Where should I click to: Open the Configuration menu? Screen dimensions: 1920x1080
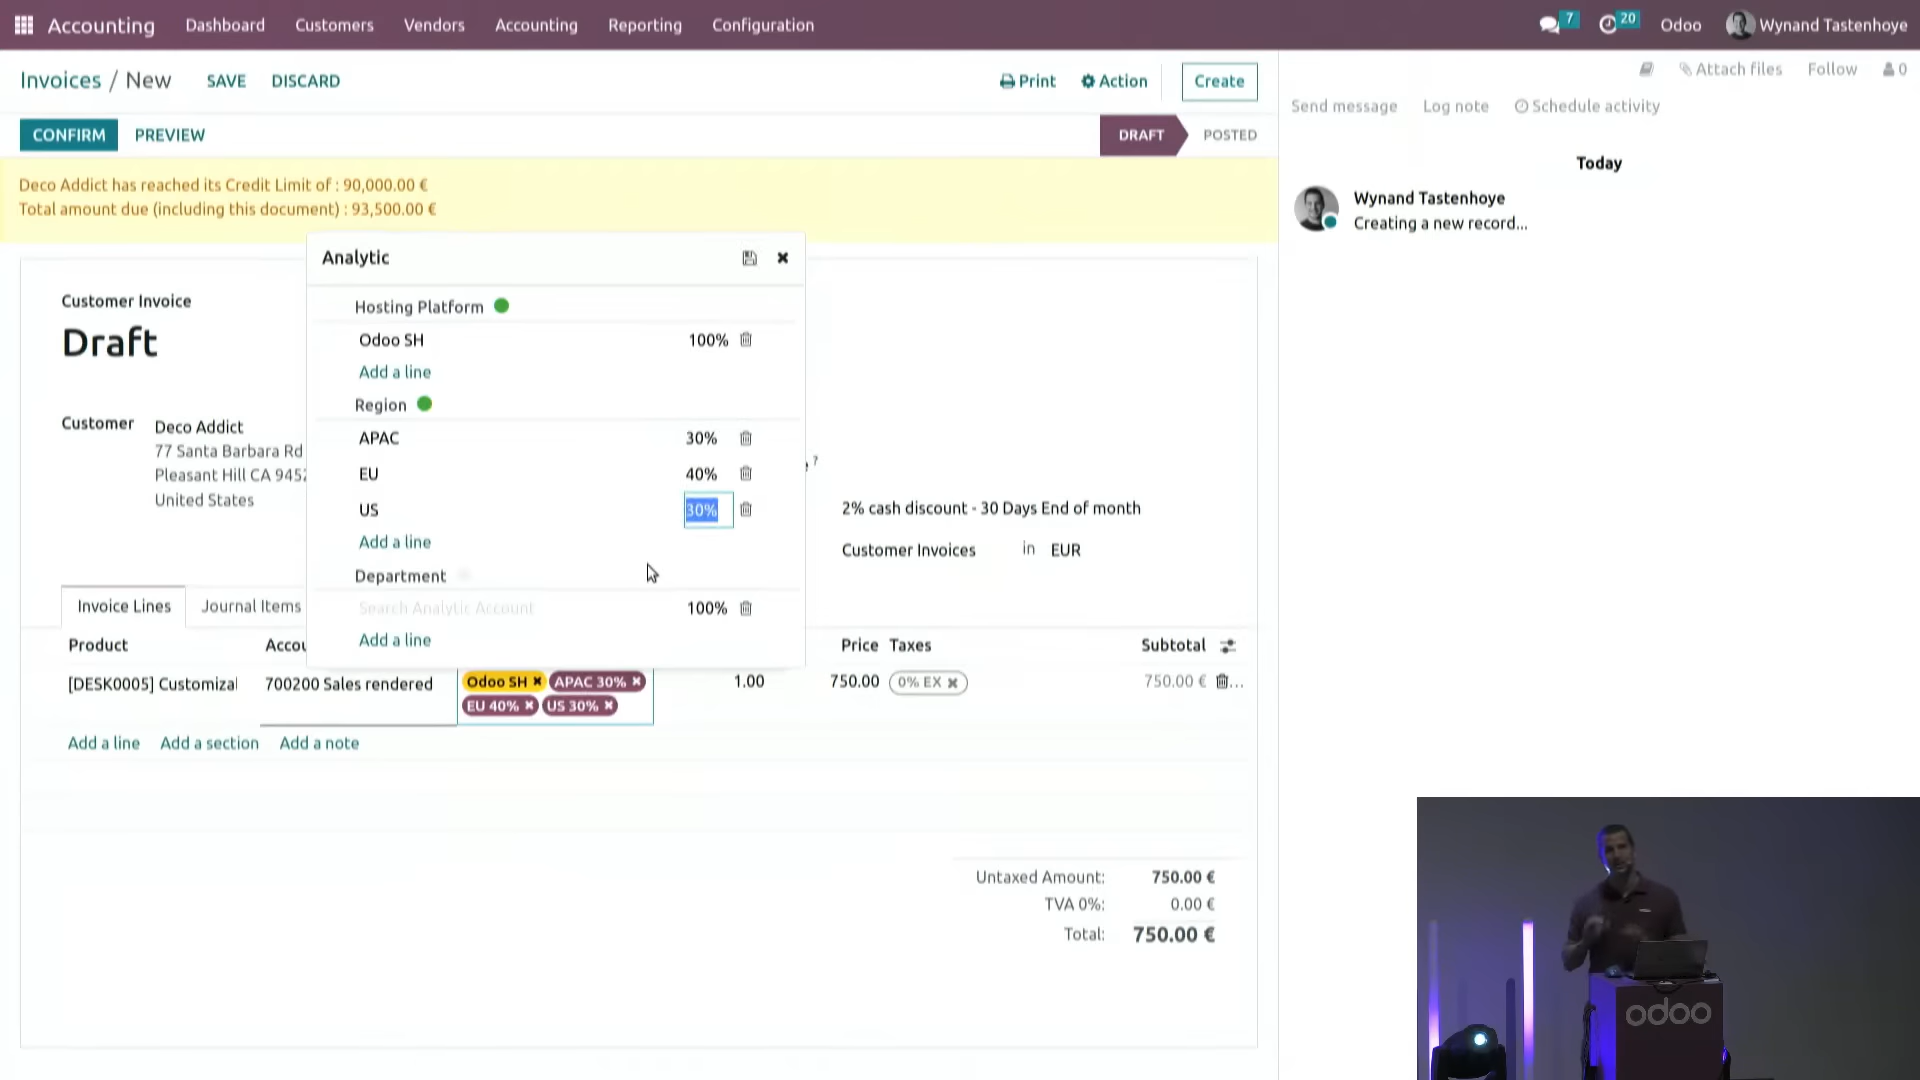pos(763,25)
